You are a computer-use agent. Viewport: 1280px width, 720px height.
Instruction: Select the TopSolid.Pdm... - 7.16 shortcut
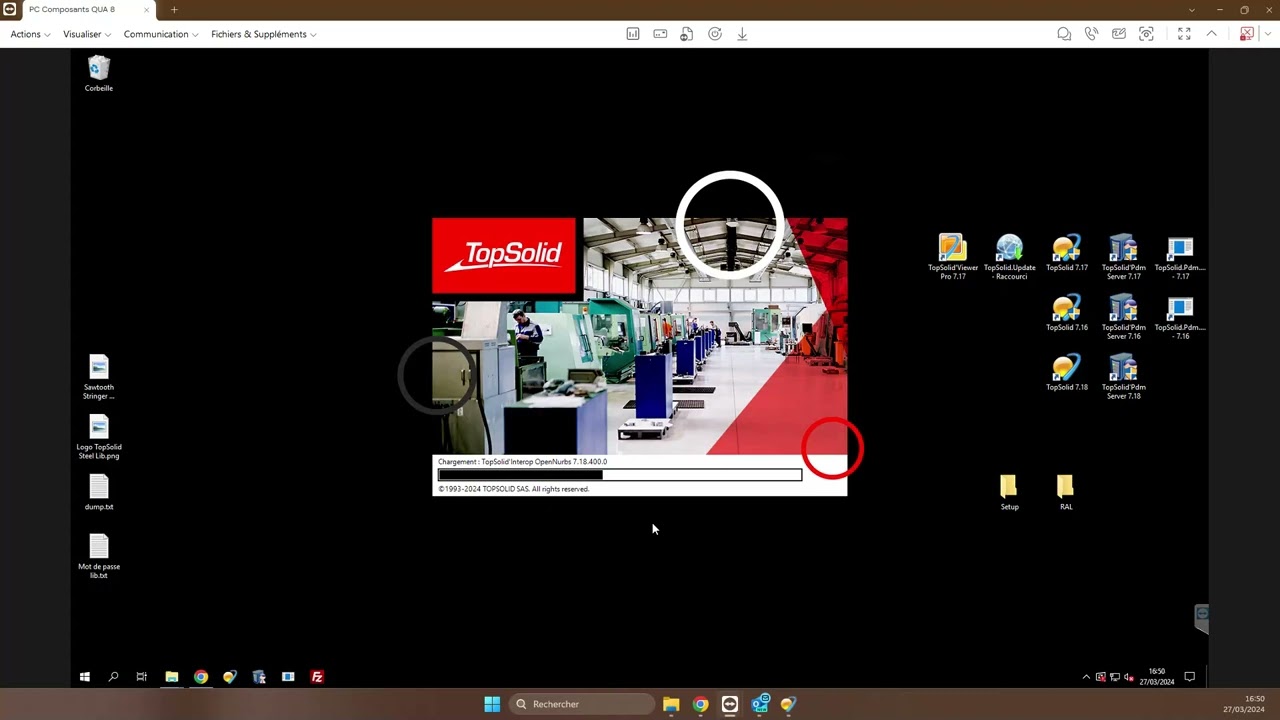point(1180,317)
